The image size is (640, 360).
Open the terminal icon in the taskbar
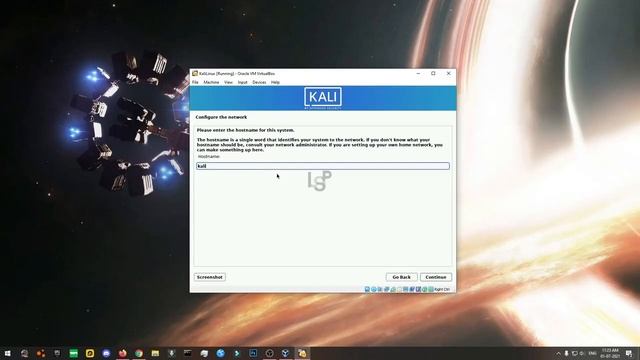point(188,353)
